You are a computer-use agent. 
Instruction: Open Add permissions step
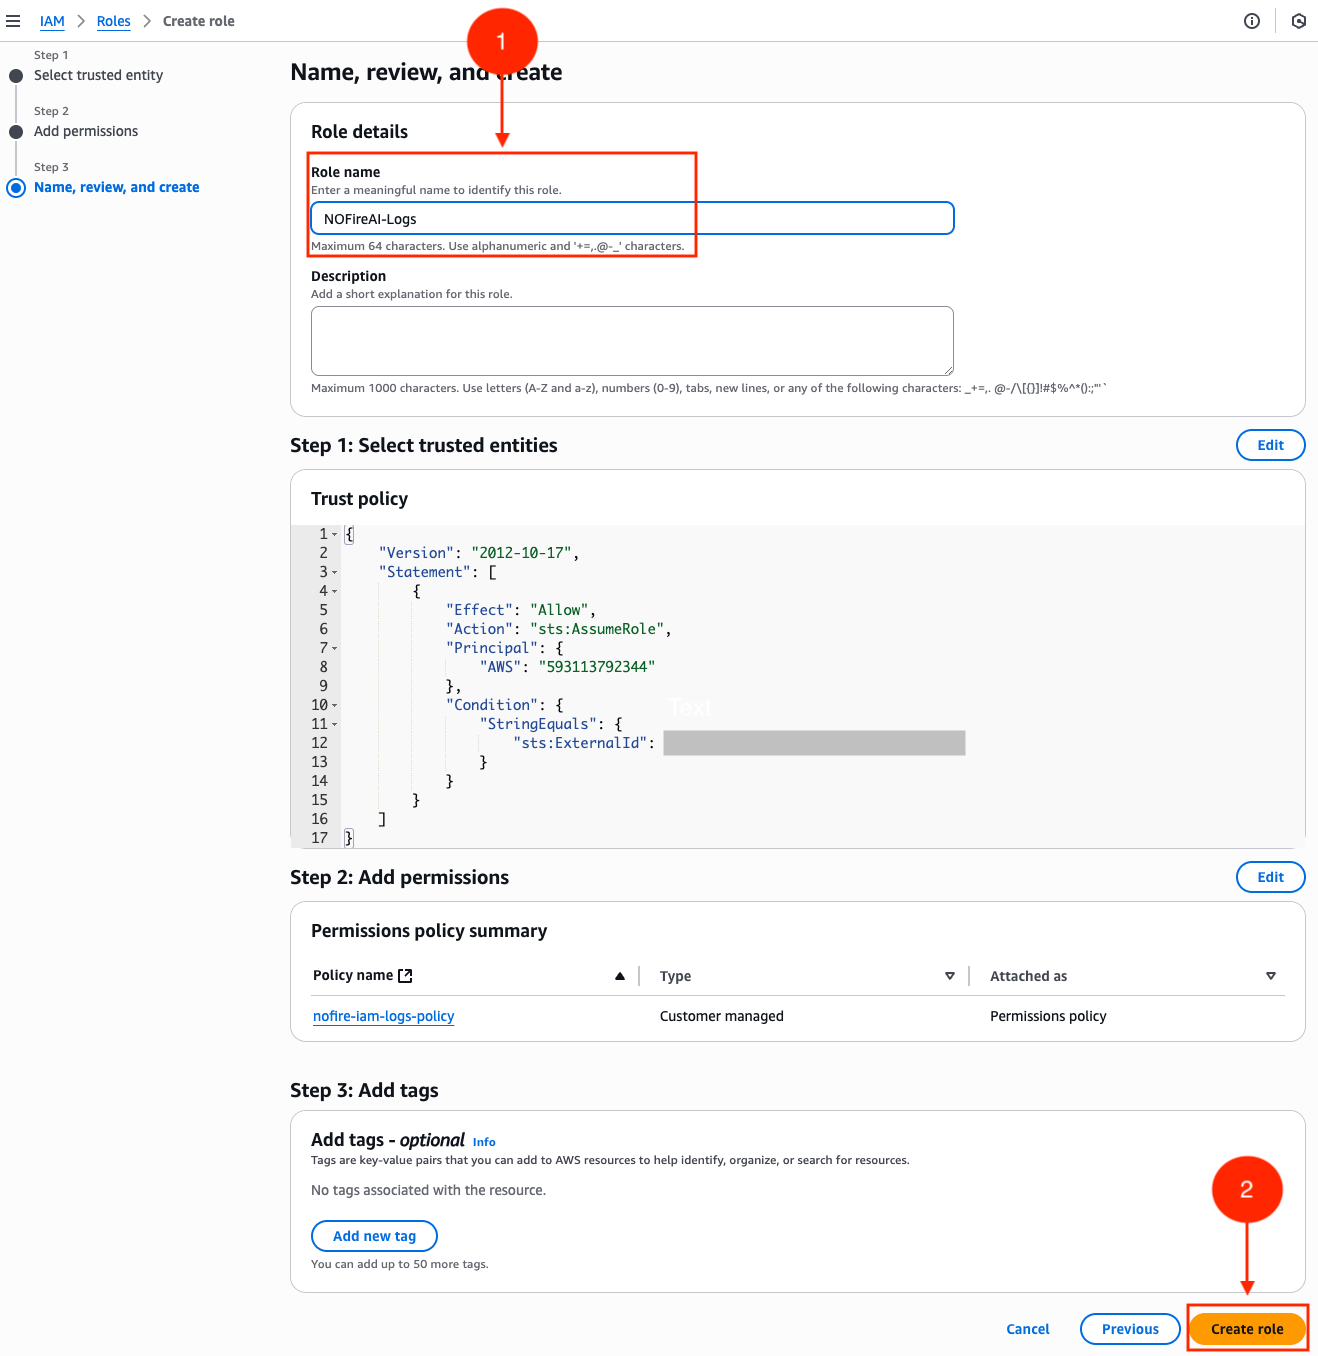(x=86, y=131)
